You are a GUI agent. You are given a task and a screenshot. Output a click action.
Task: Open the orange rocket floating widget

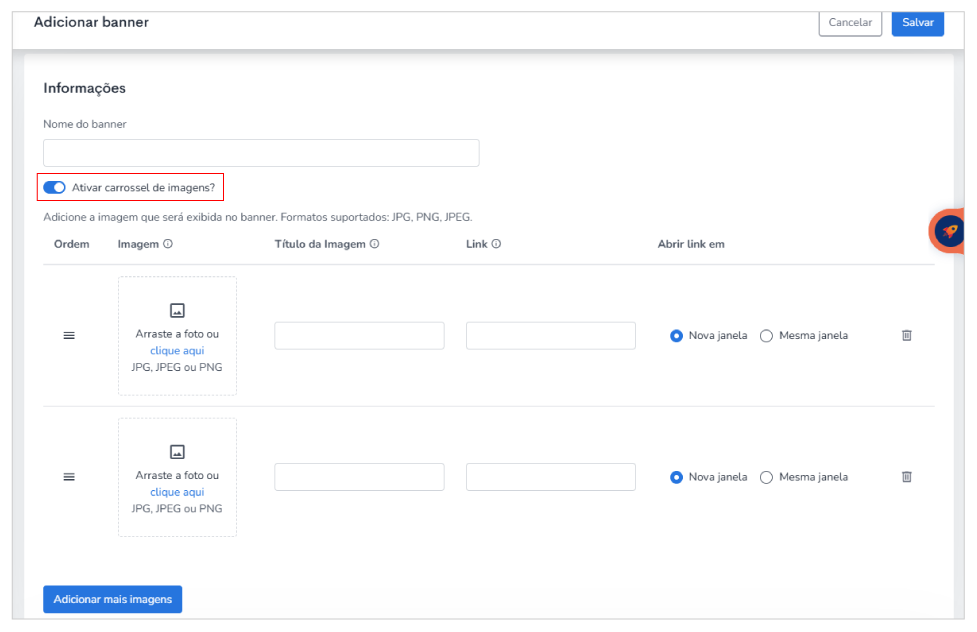point(948,231)
